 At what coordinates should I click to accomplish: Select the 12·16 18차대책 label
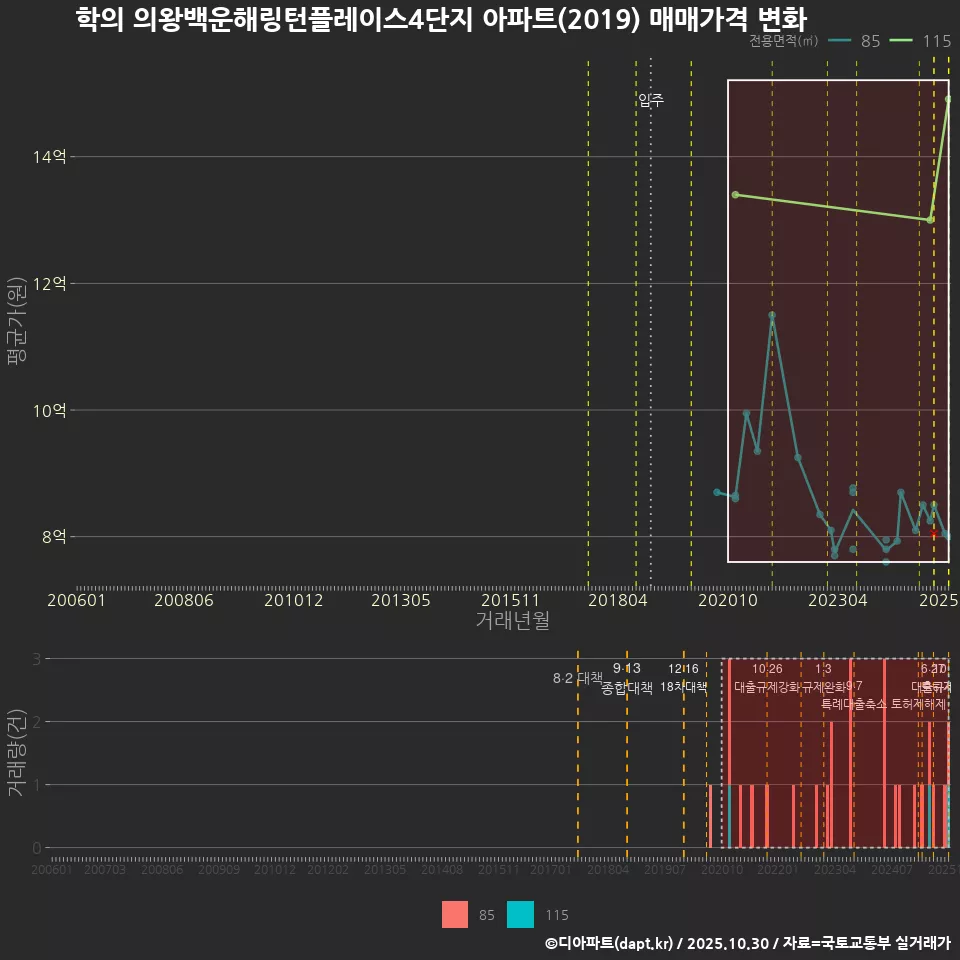point(682,679)
